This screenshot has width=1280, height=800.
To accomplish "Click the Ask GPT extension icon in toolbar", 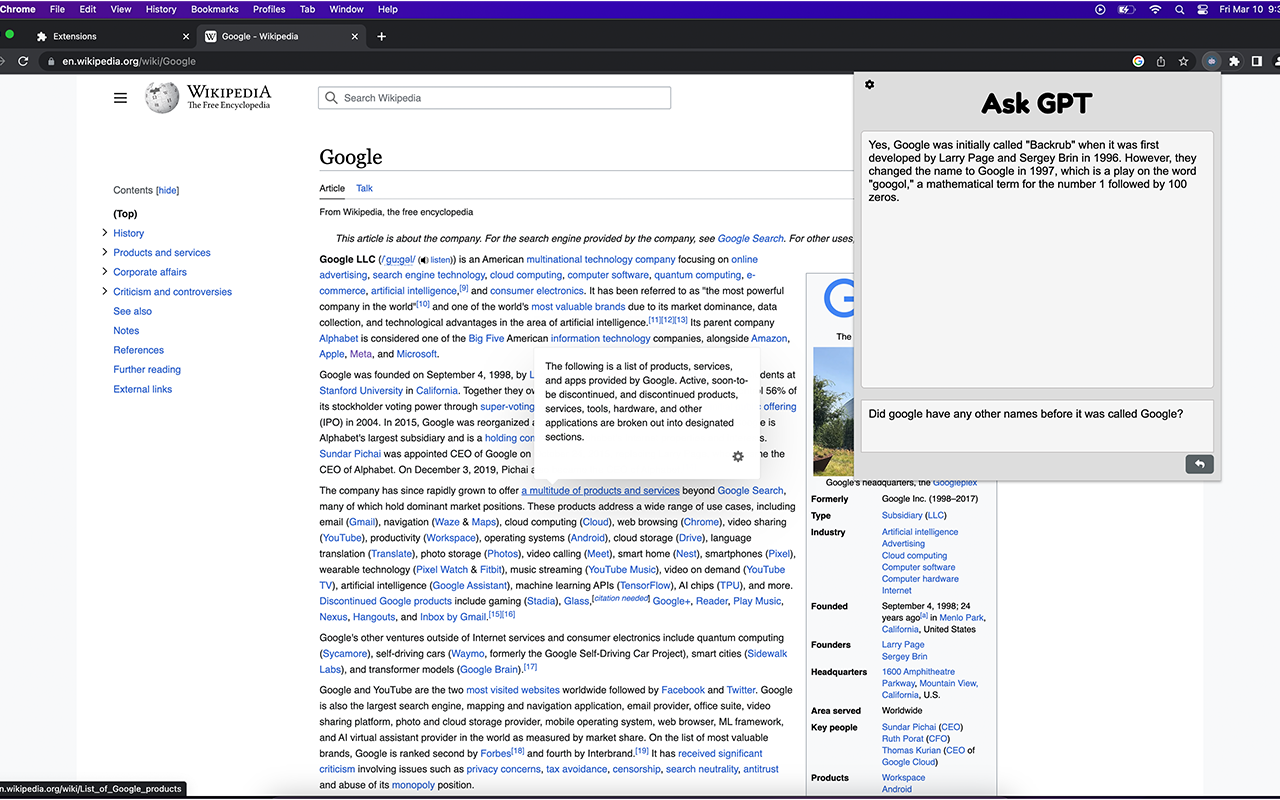I will (x=1211, y=61).
